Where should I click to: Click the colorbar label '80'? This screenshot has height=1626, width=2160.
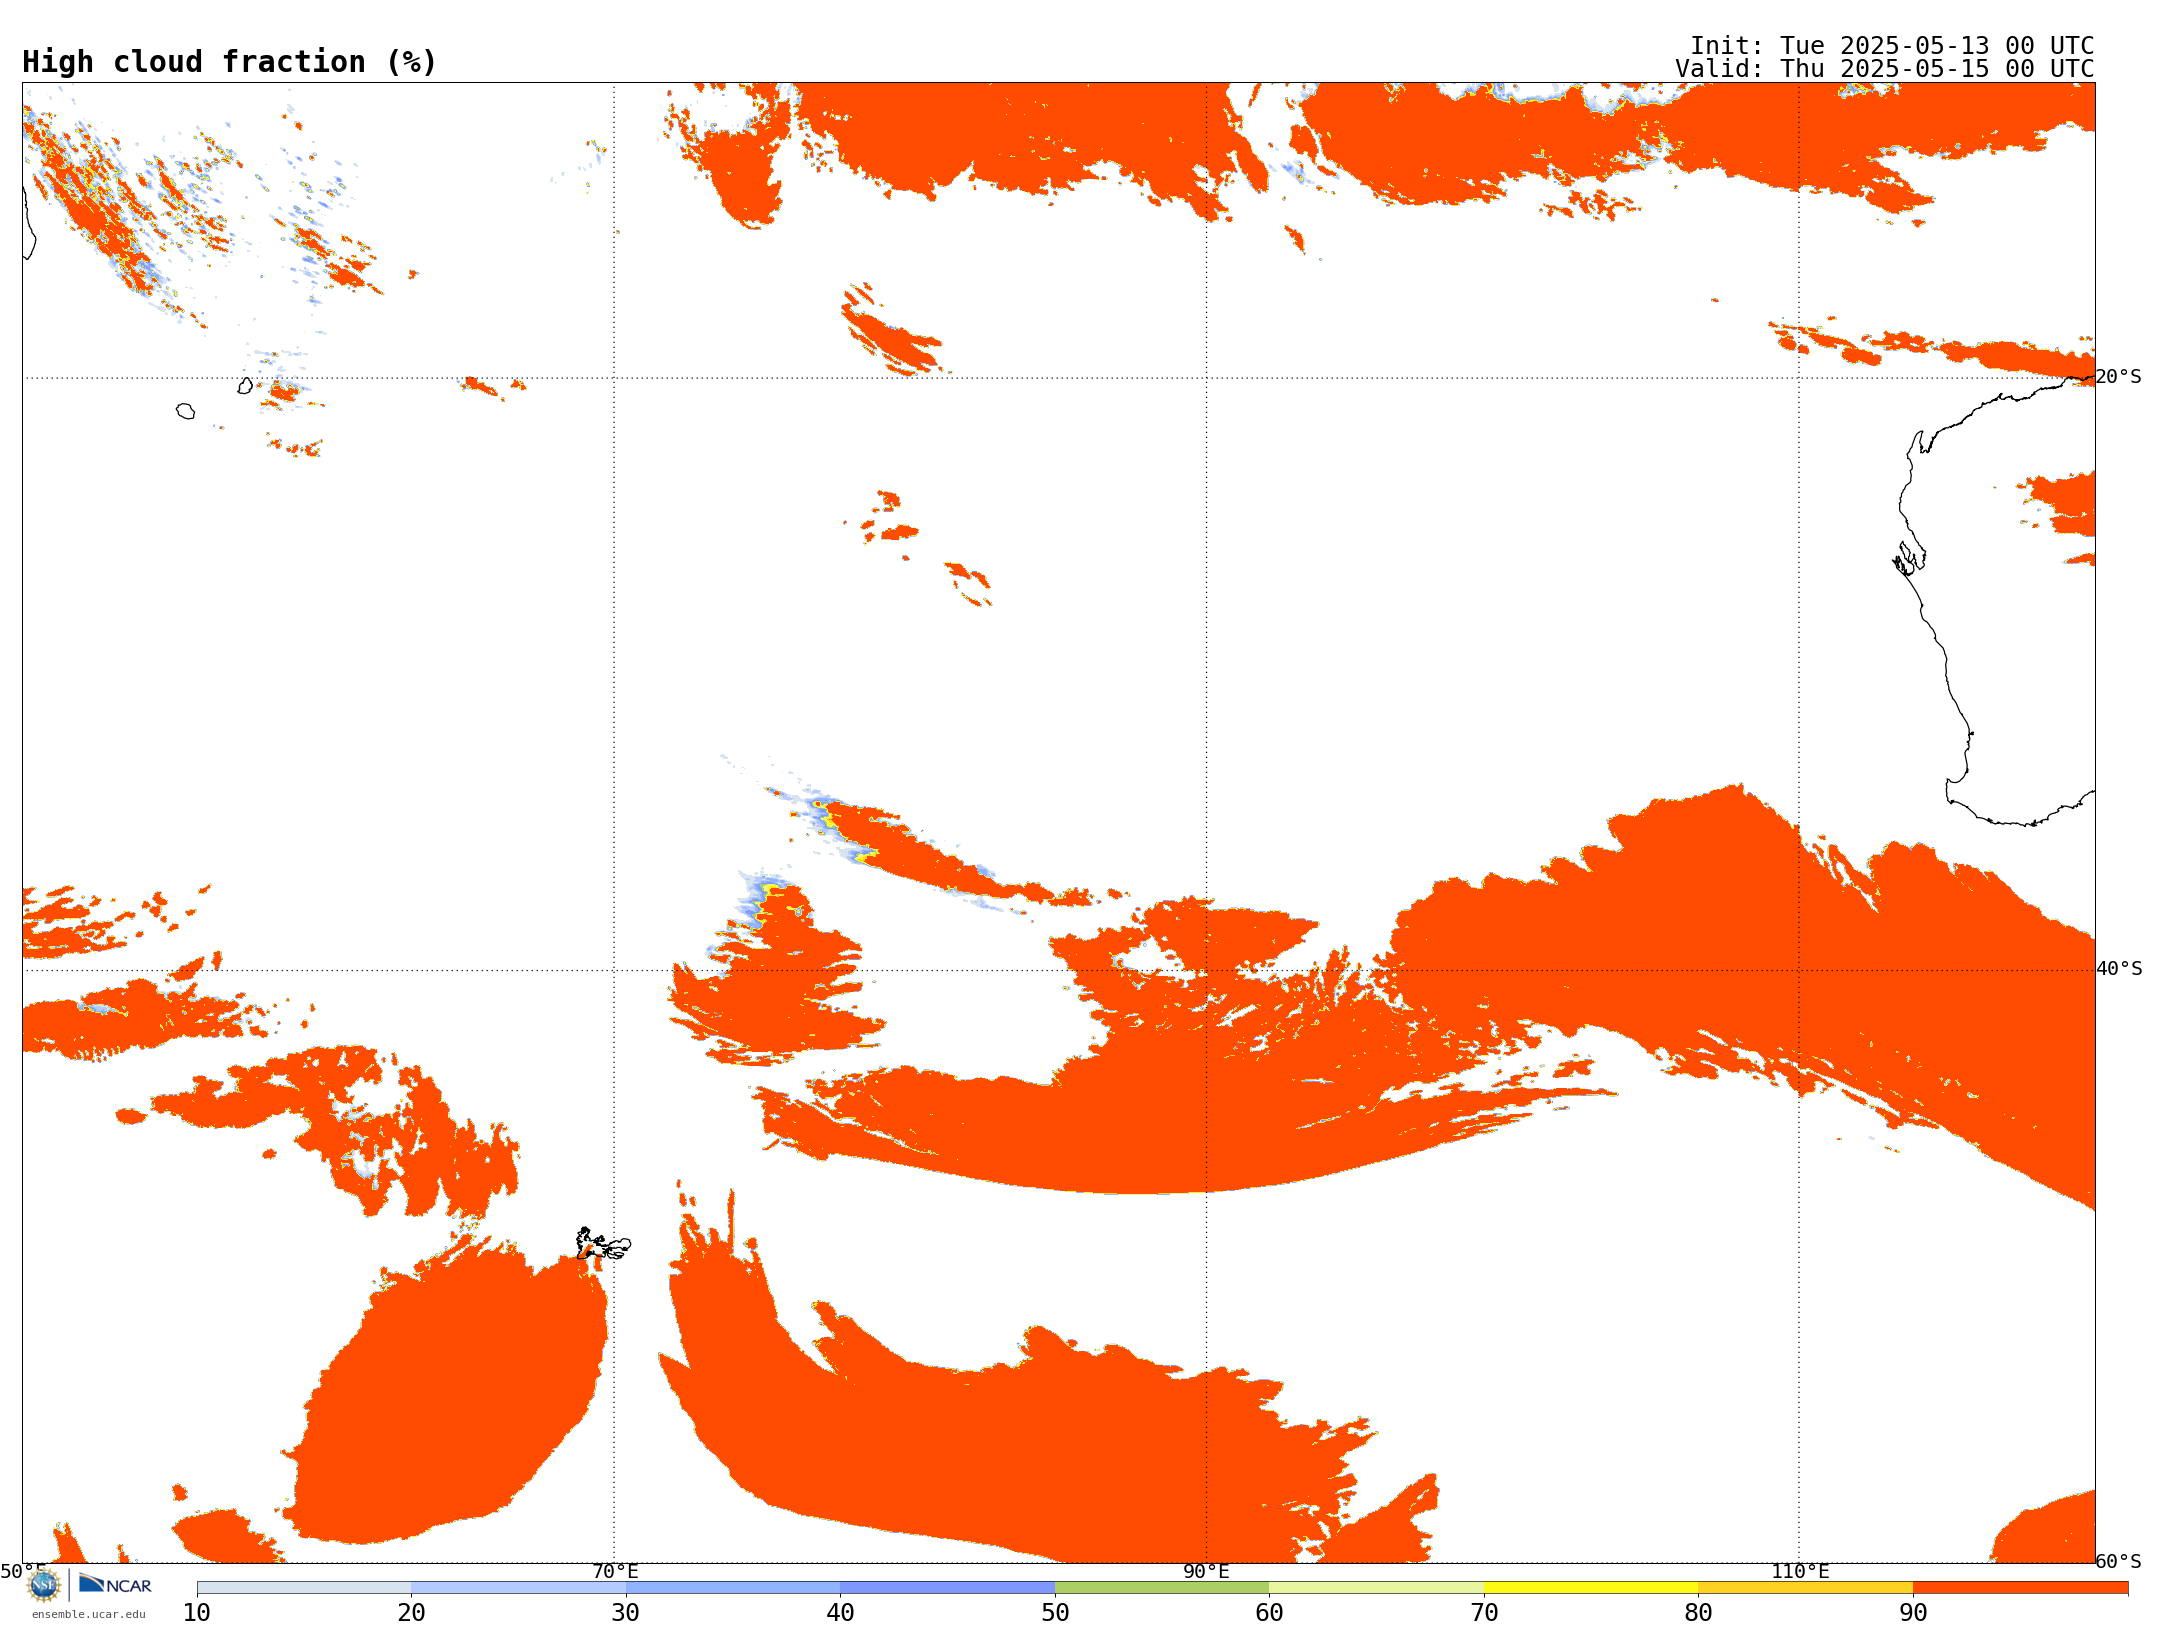point(1698,1613)
